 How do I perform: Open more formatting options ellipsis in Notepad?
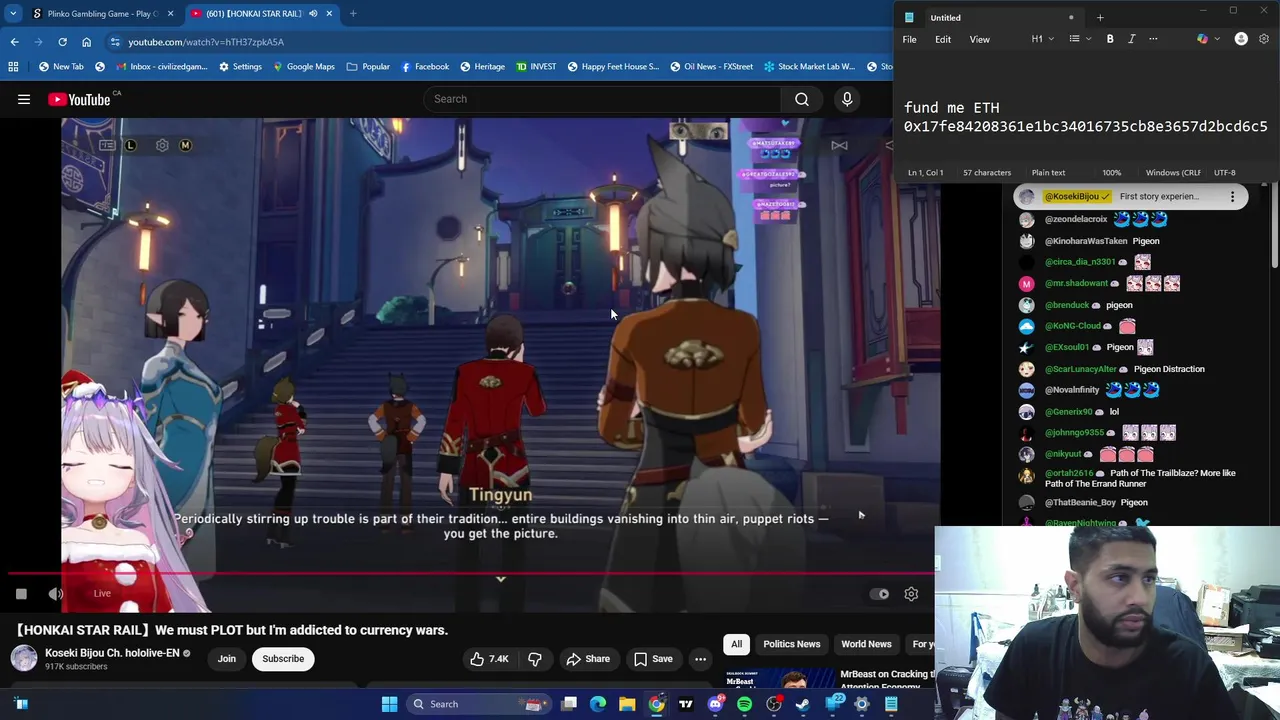(x=1153, y=39)
